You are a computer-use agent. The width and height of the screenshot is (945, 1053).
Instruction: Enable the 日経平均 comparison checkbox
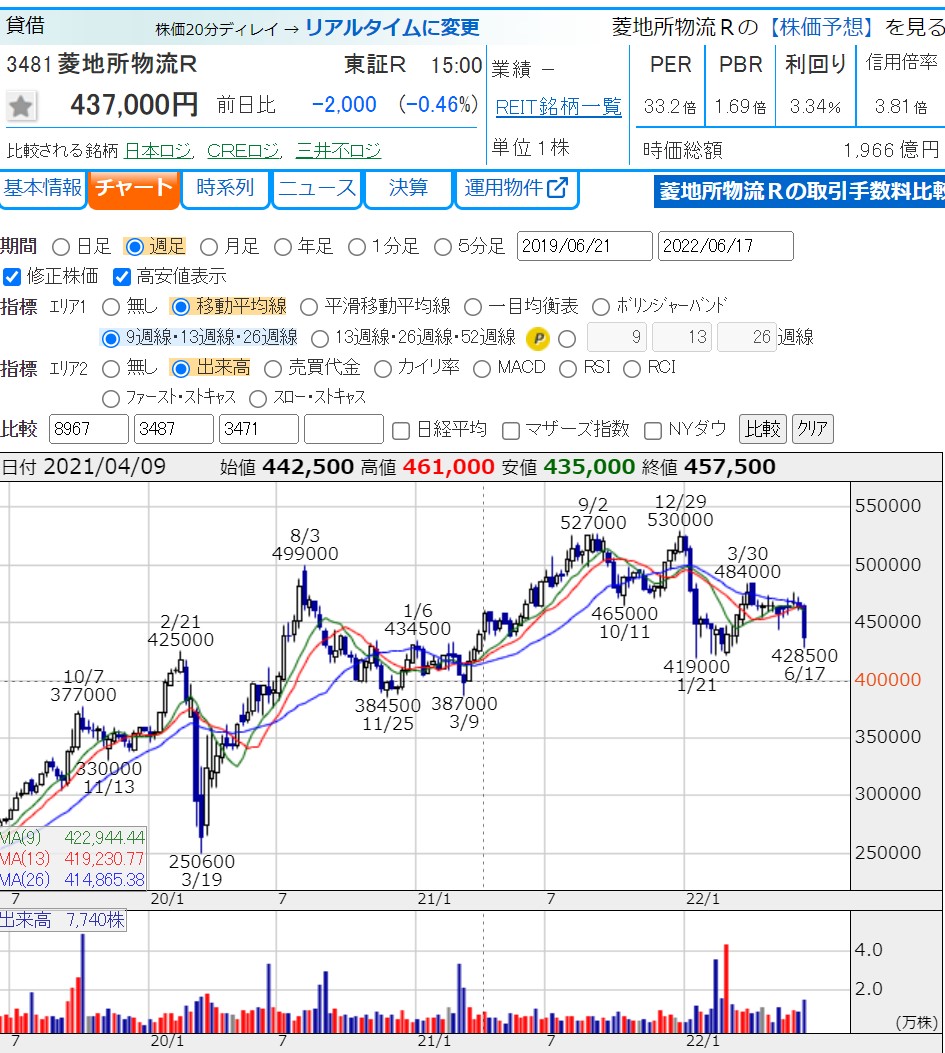click(x=401, y=431)
